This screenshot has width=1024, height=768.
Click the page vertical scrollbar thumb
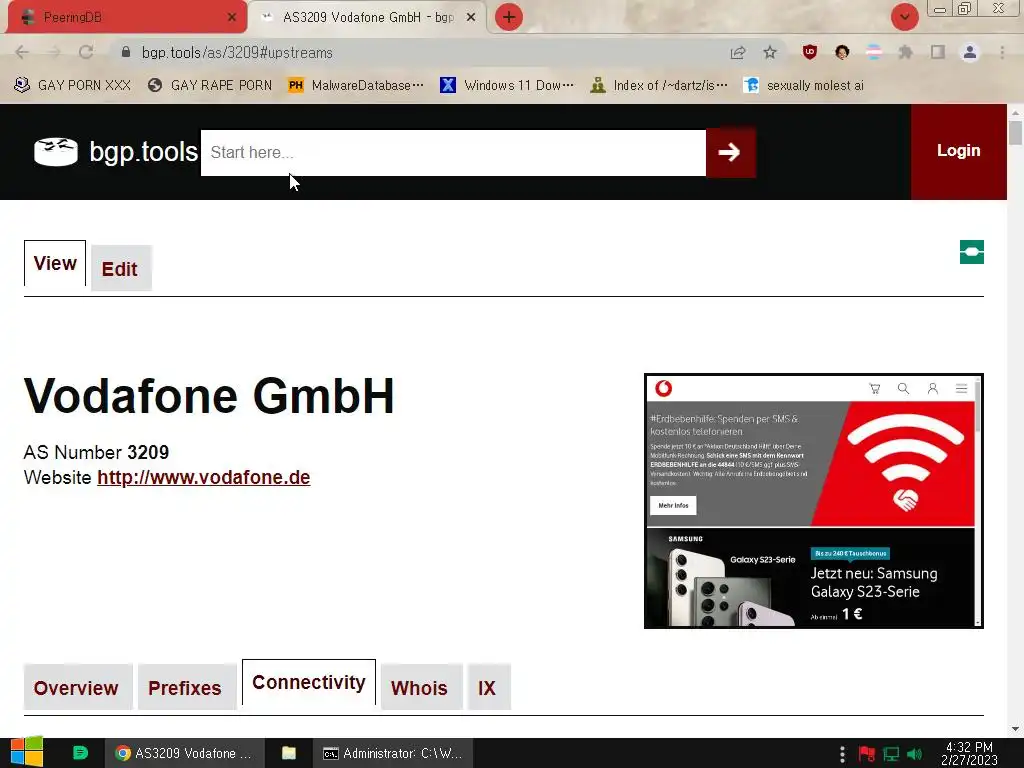tap(1016, 133)
